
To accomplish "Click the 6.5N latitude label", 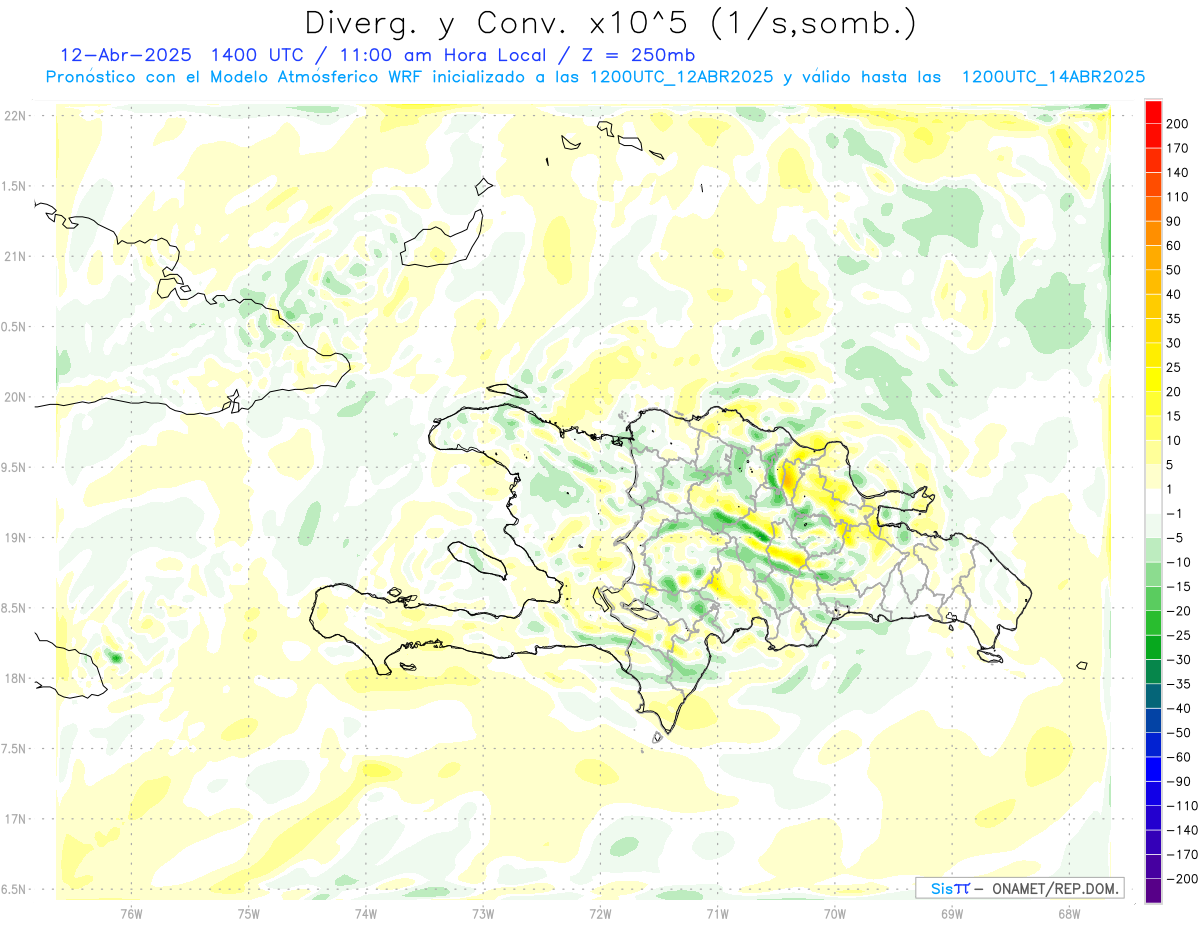I will click(13, 889).
